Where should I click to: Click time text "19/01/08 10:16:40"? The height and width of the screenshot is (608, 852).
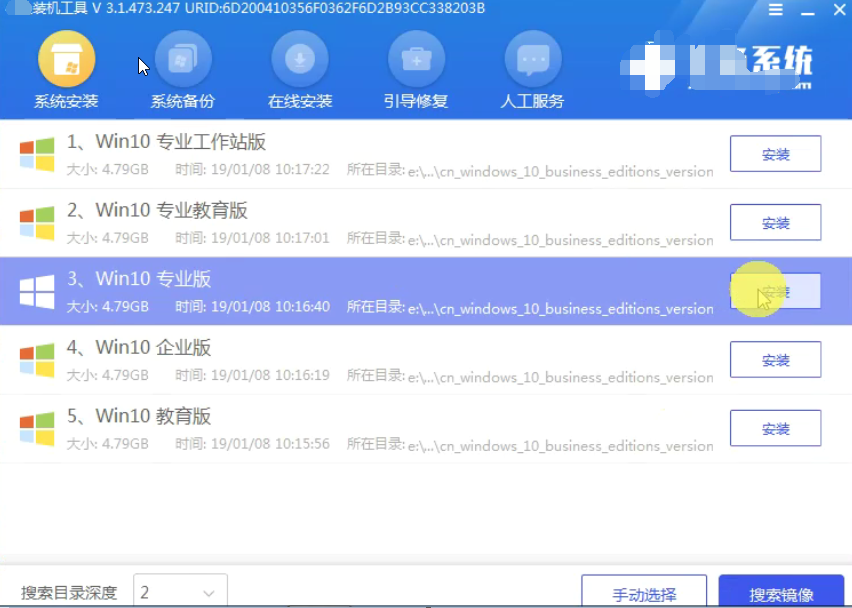pos(270,306)
